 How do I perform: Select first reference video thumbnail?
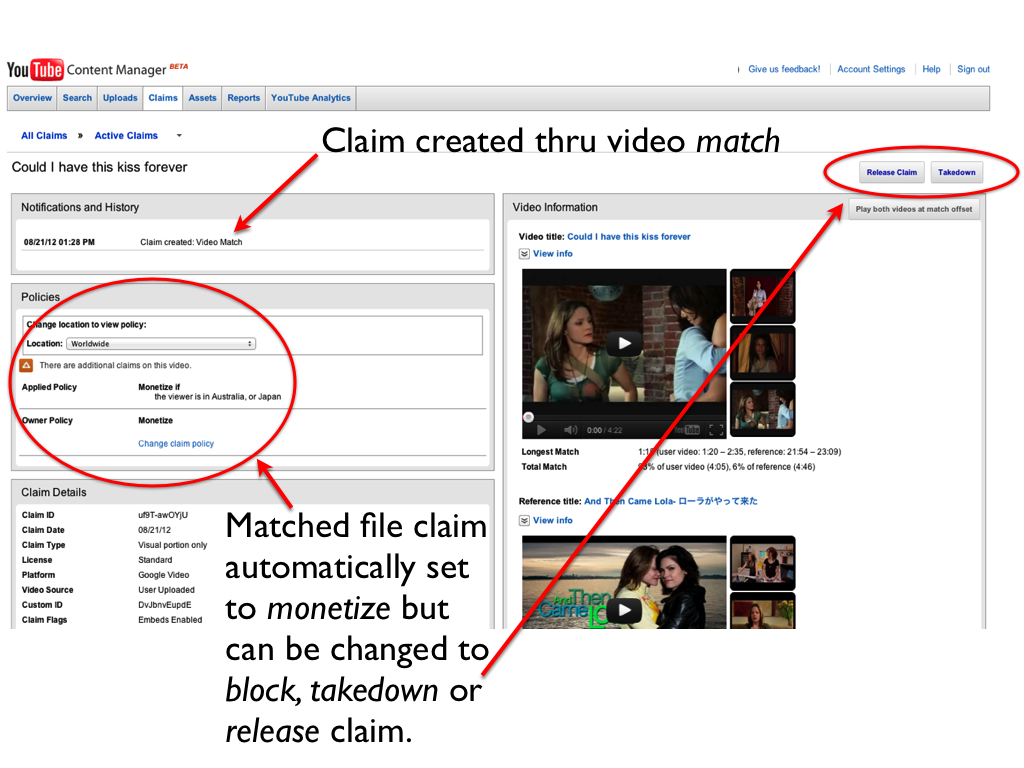(762, 562)
